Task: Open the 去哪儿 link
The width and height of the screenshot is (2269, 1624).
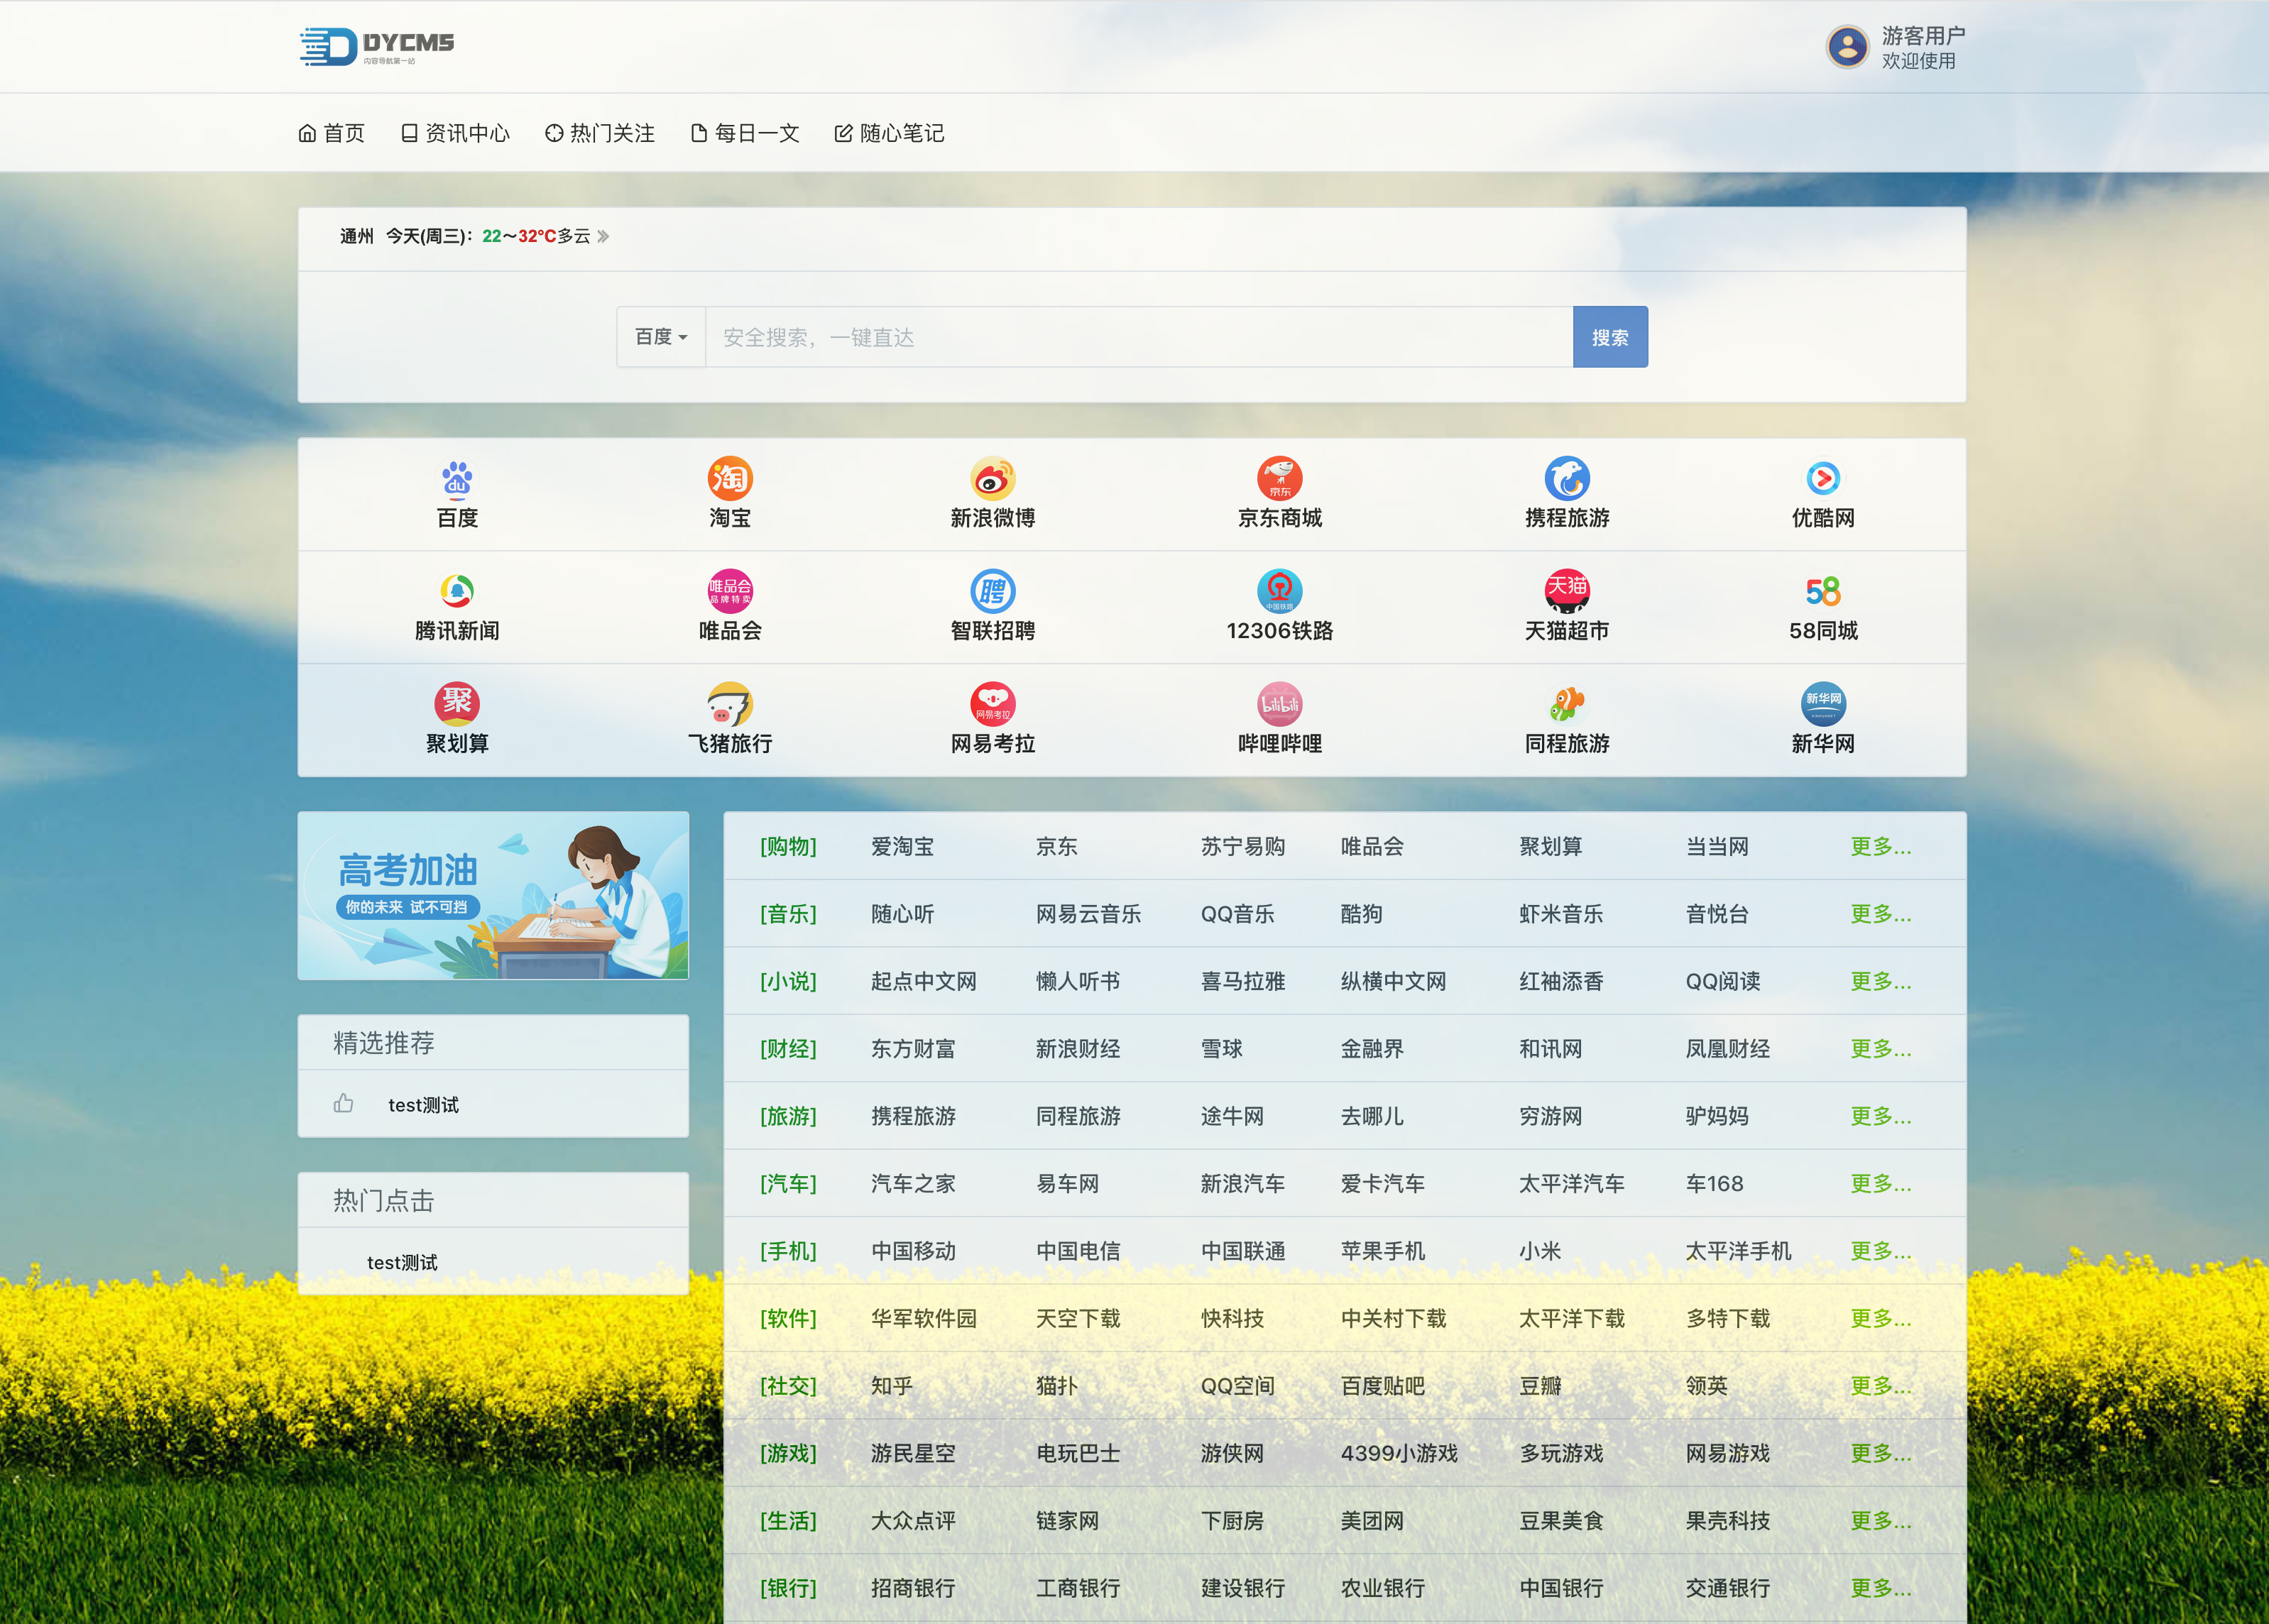Action: pyautogui.click(x=1372, y=1116)
